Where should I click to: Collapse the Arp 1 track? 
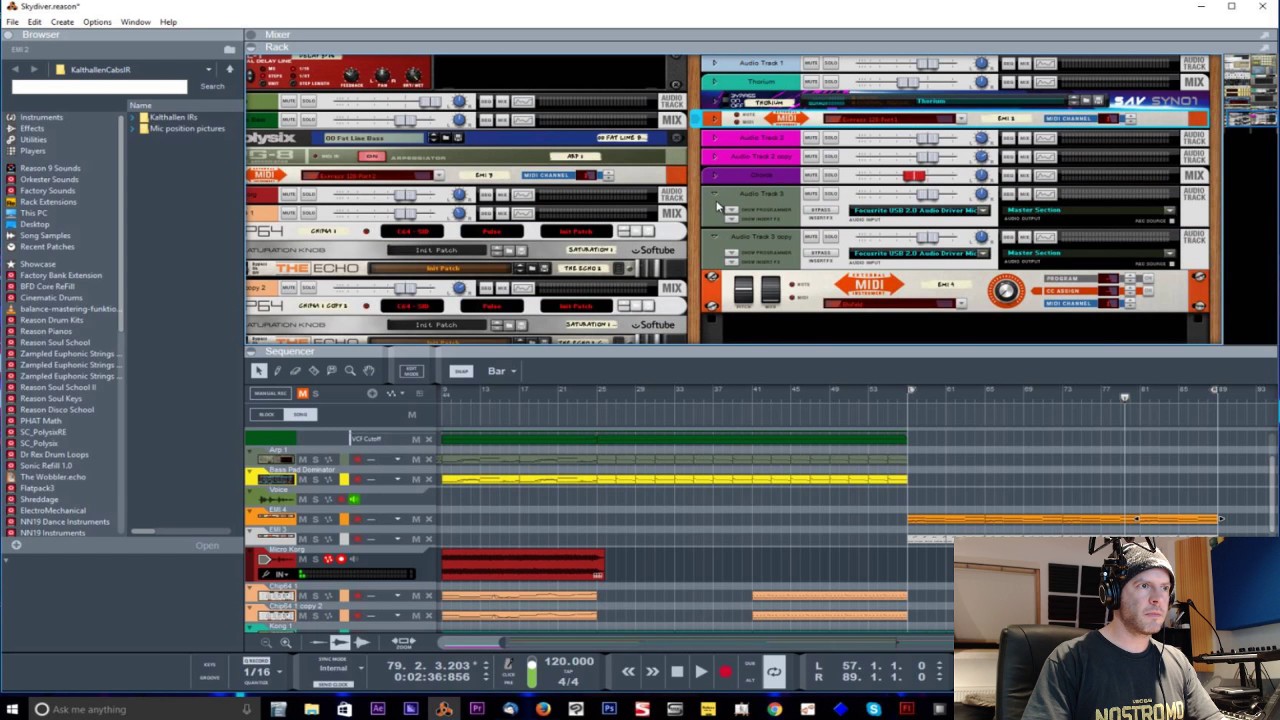tap(250, 450)
